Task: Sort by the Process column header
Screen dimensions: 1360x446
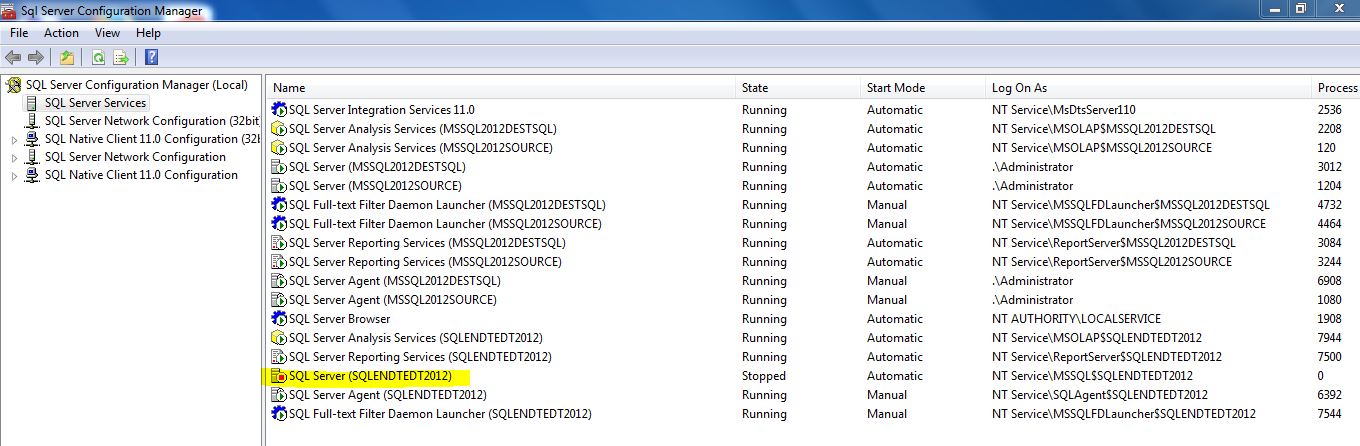Action: [1337, 88]
